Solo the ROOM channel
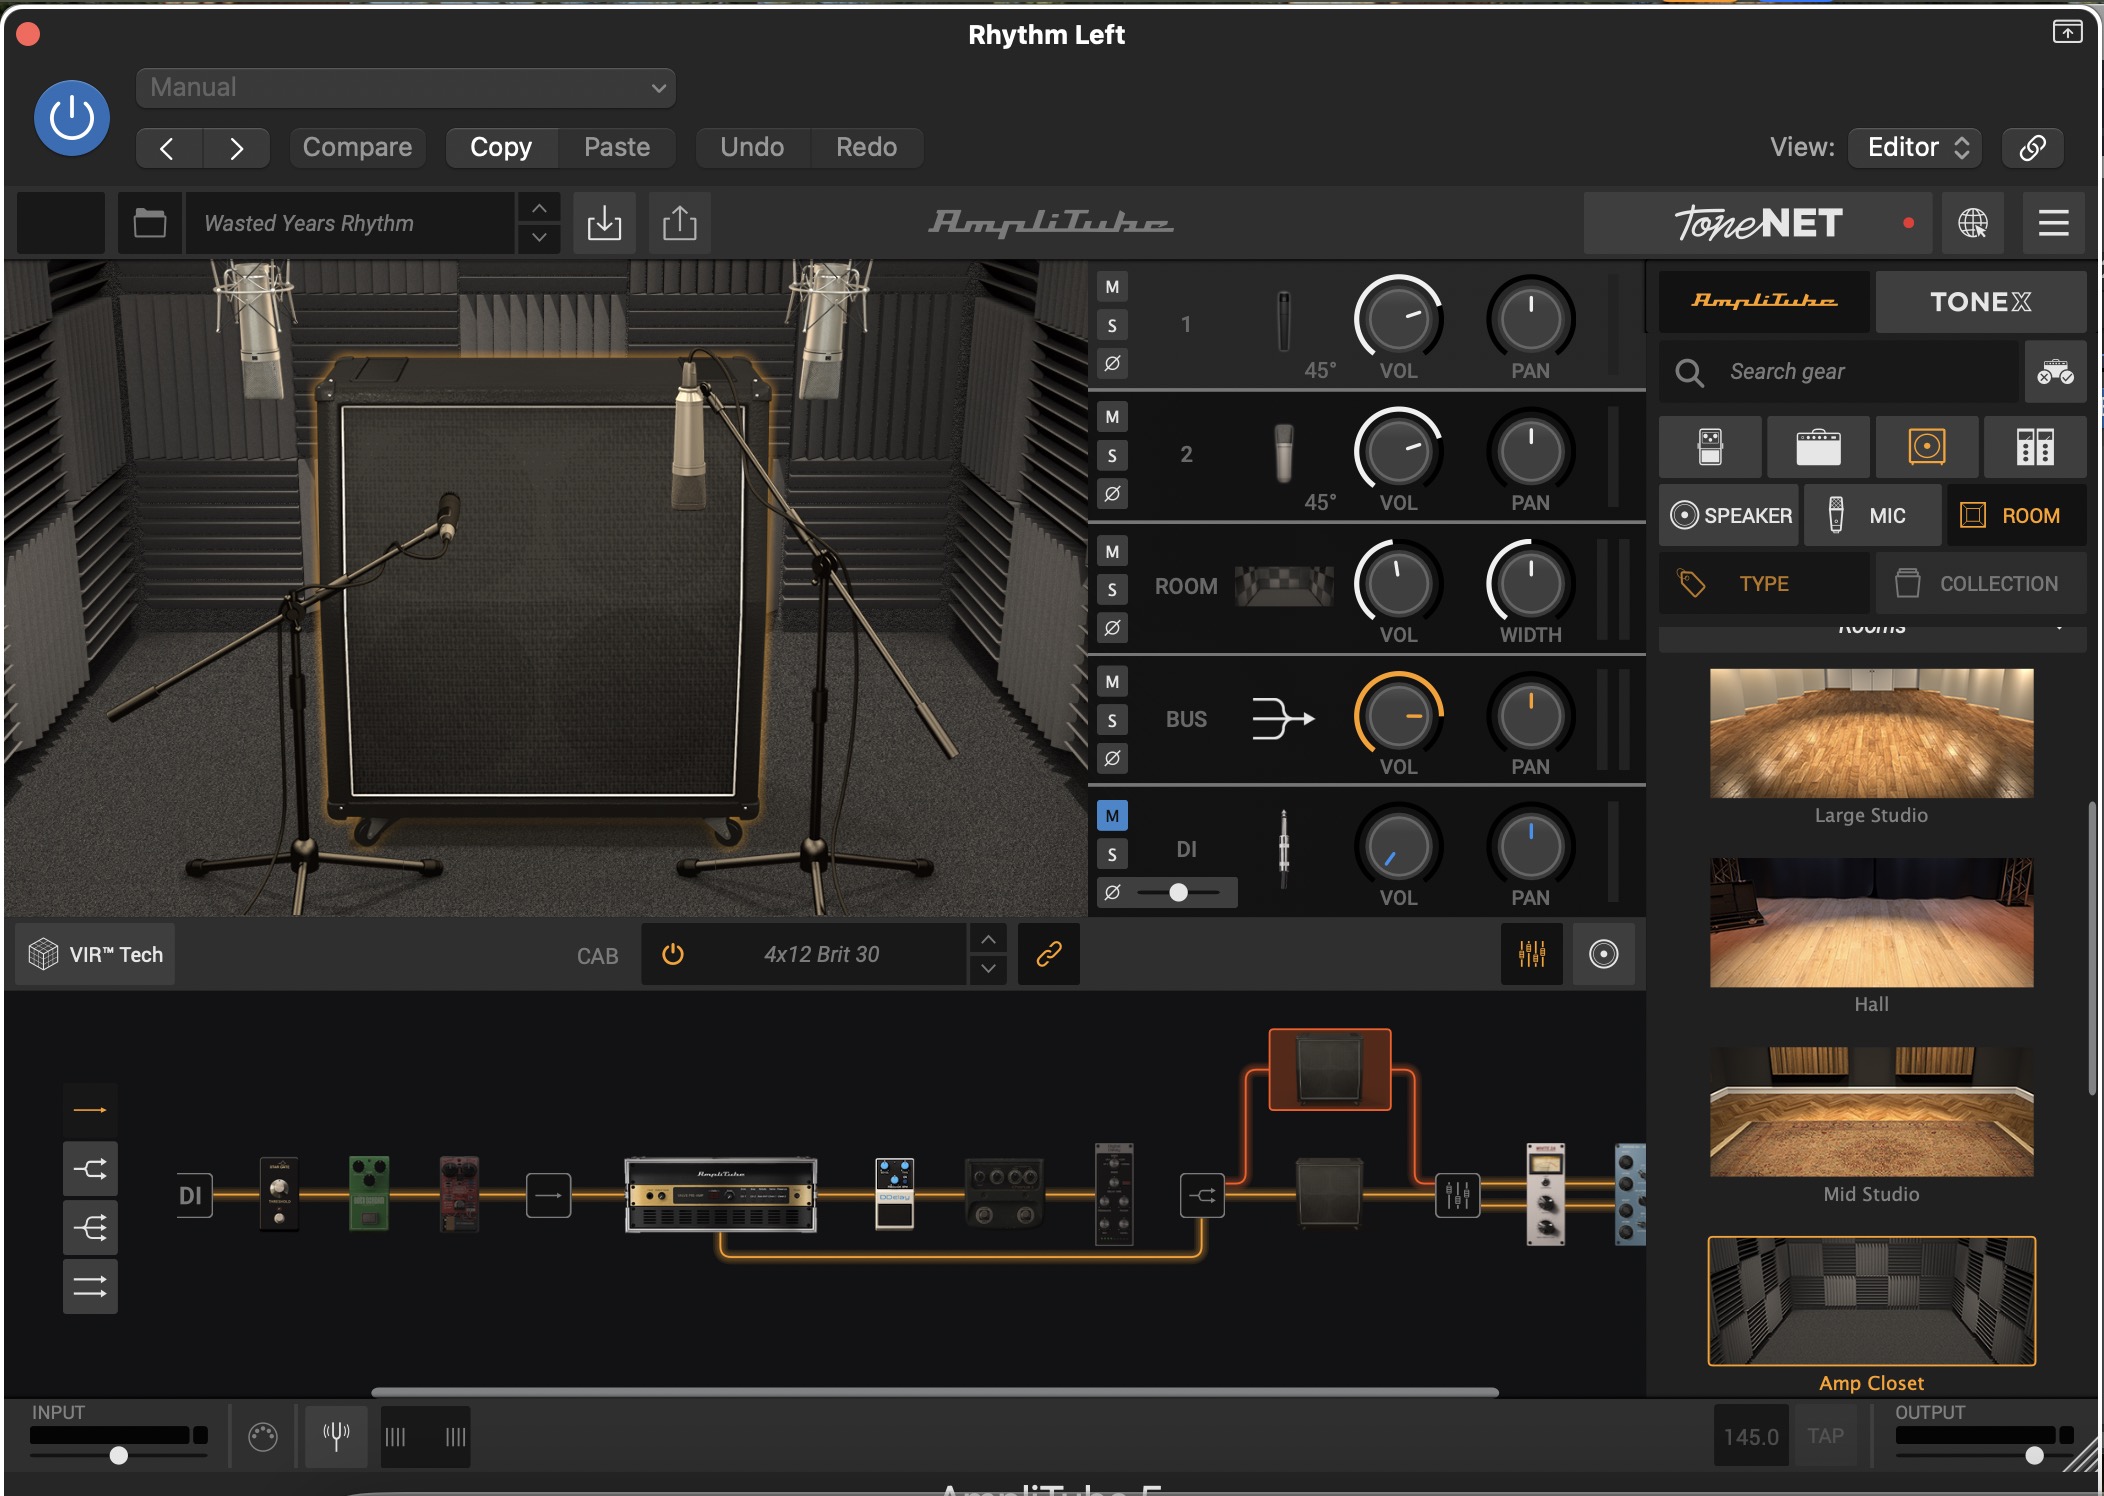 [x=1112, y=590]
